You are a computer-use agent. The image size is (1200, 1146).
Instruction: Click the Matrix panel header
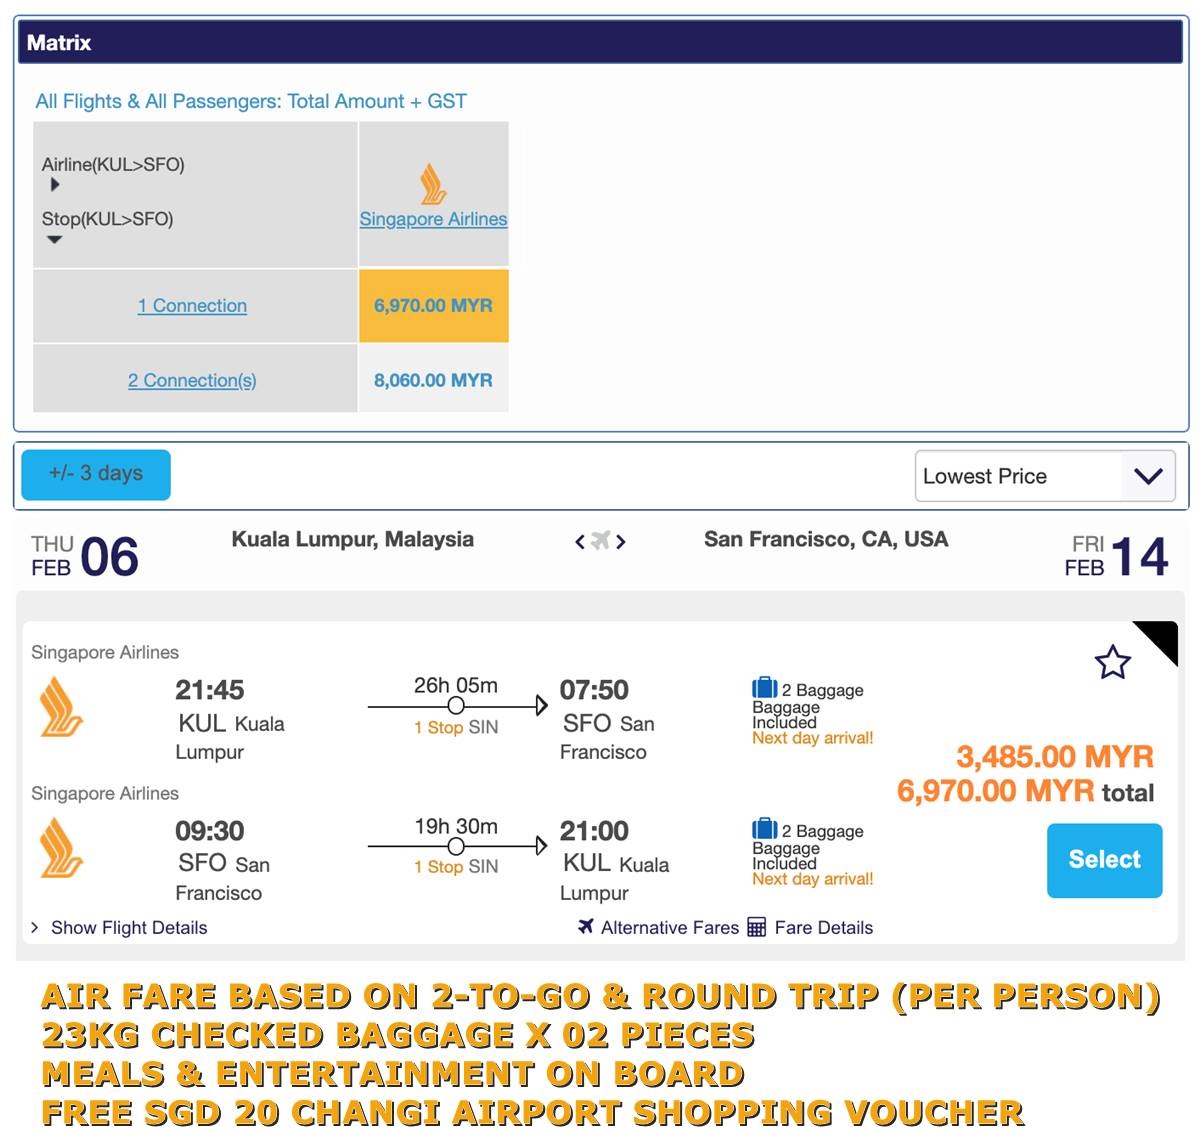click(600, 42)
